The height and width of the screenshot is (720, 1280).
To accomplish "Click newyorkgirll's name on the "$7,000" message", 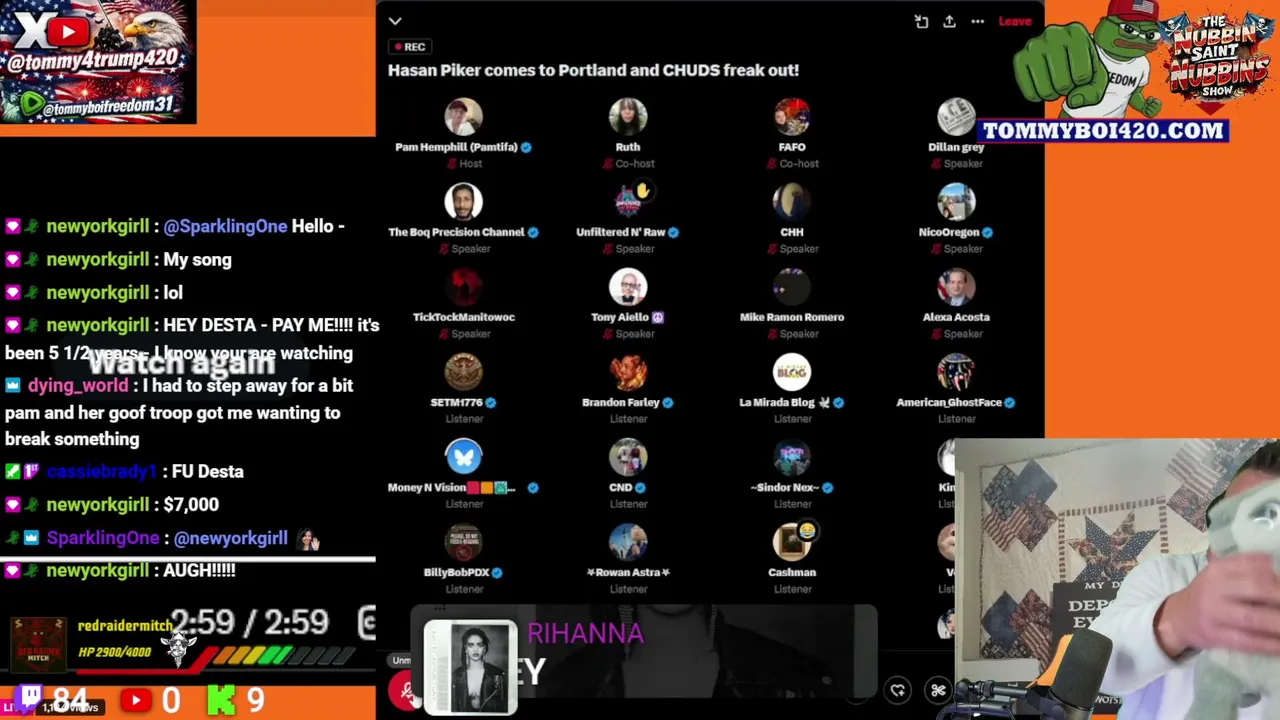I will click(97, 505).
